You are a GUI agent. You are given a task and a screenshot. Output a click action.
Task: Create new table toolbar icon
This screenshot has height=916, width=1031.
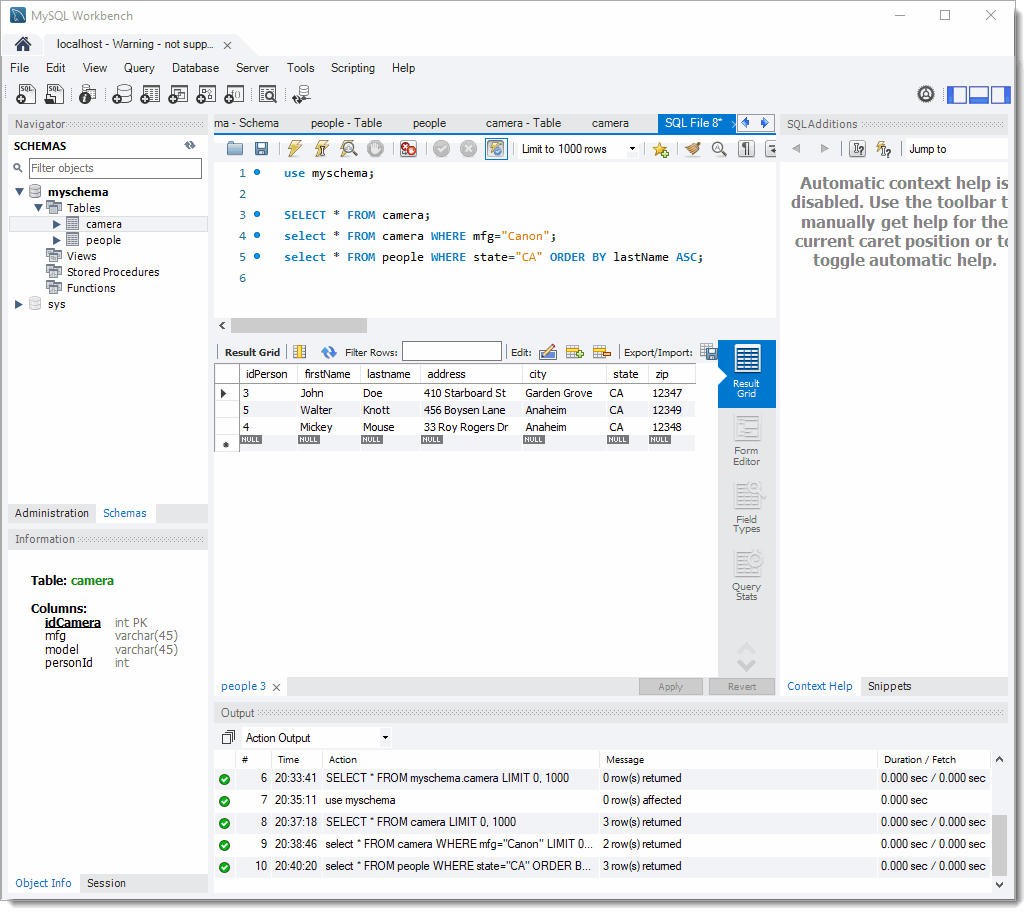(x=150, y=94)
